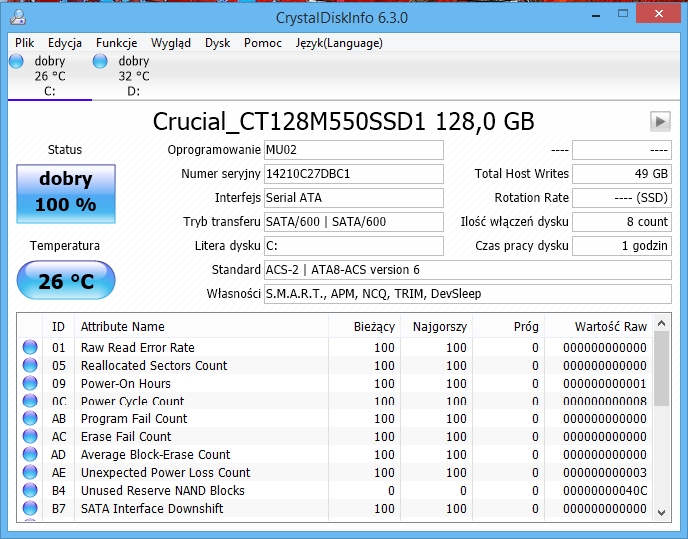Click the Własności field with S.M.A.R.T. features
Viewport: 688px width, 539px height.
coord(468,294)
